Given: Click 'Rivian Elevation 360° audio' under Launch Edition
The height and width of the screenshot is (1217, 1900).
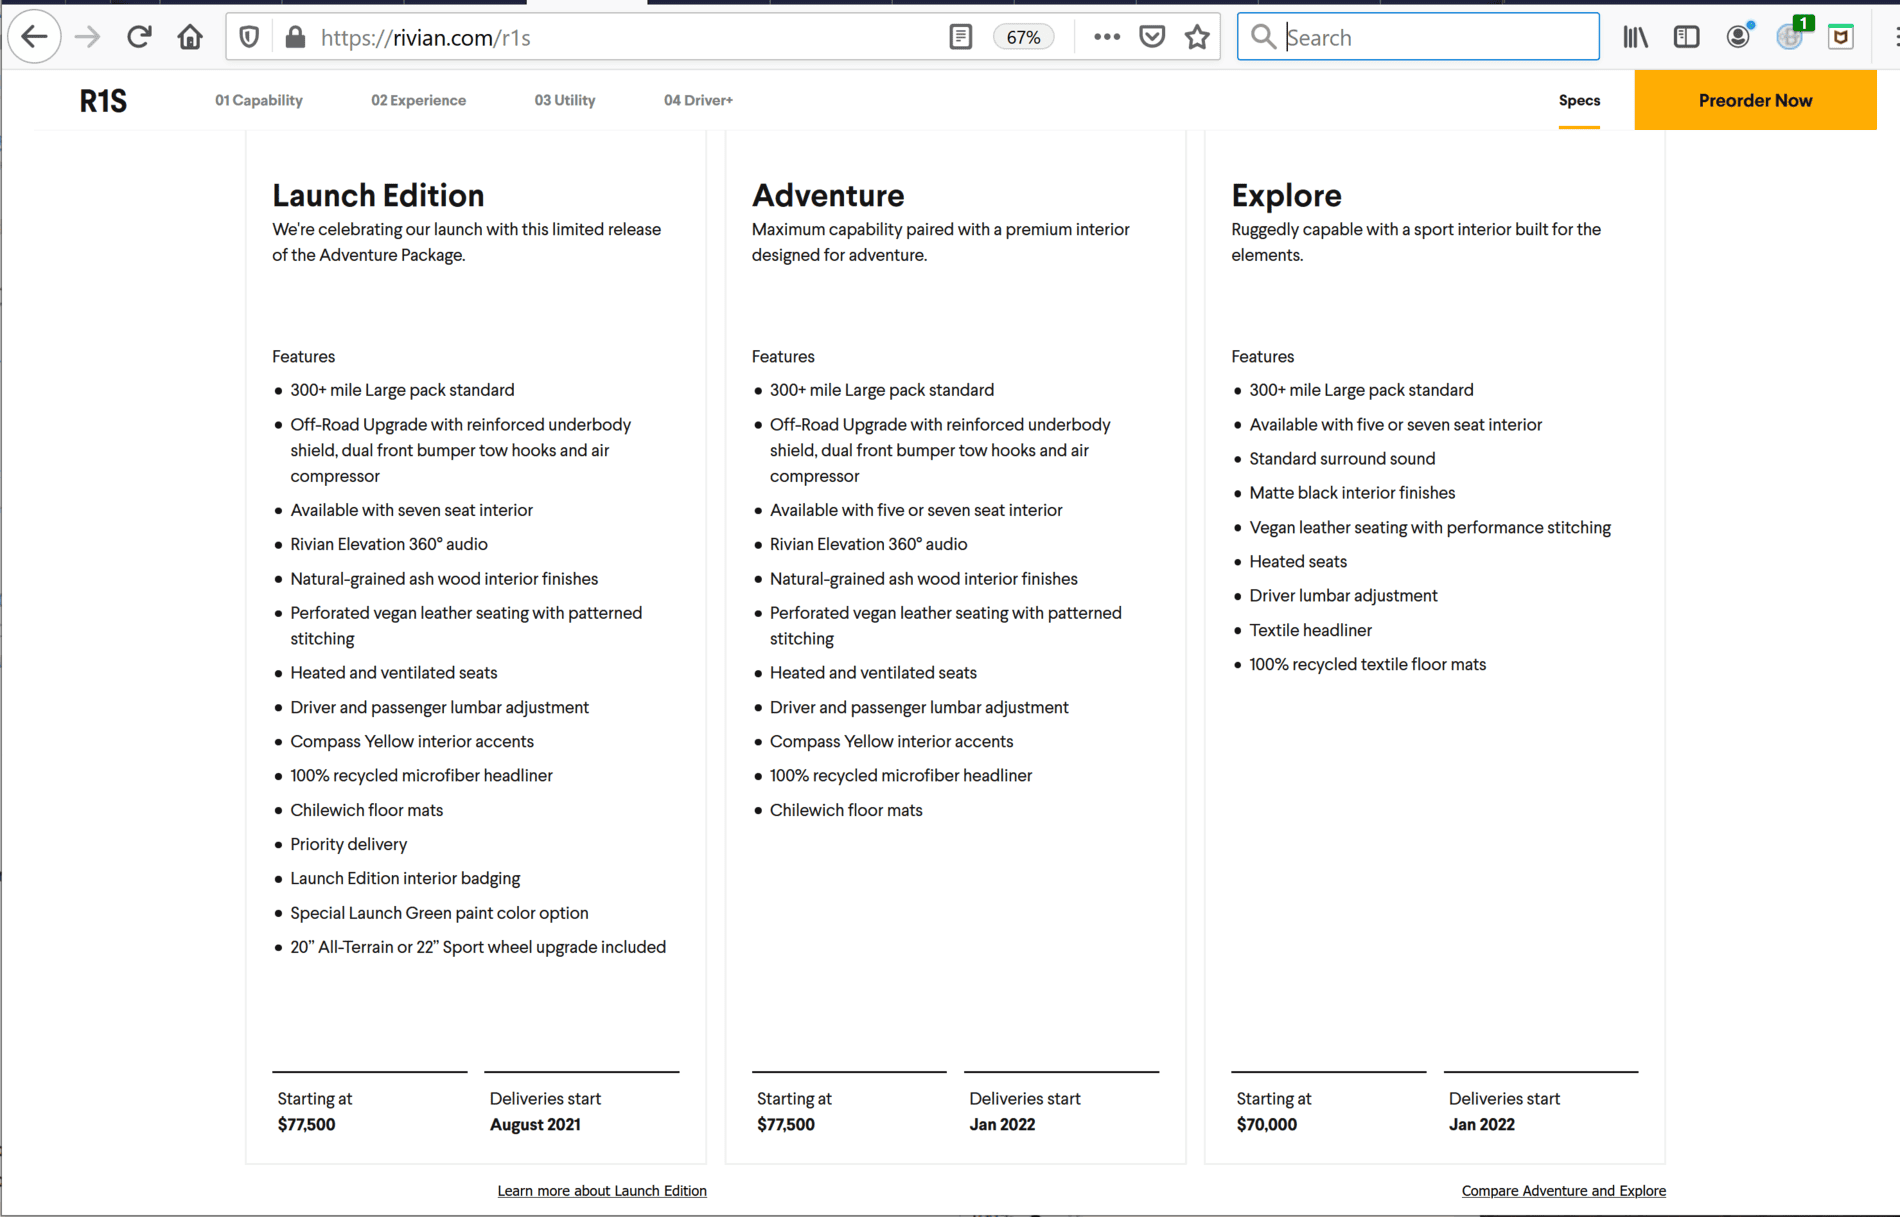Looking at the screenshot, I should (389, 544).
